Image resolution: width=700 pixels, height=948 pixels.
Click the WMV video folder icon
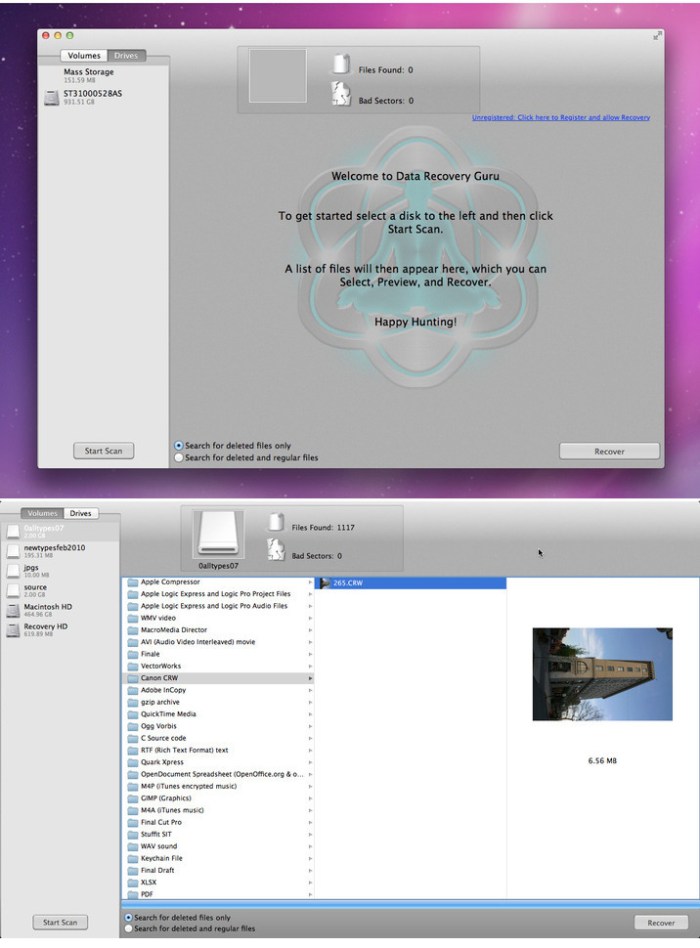pyautogui.click(x=133, y=618)
